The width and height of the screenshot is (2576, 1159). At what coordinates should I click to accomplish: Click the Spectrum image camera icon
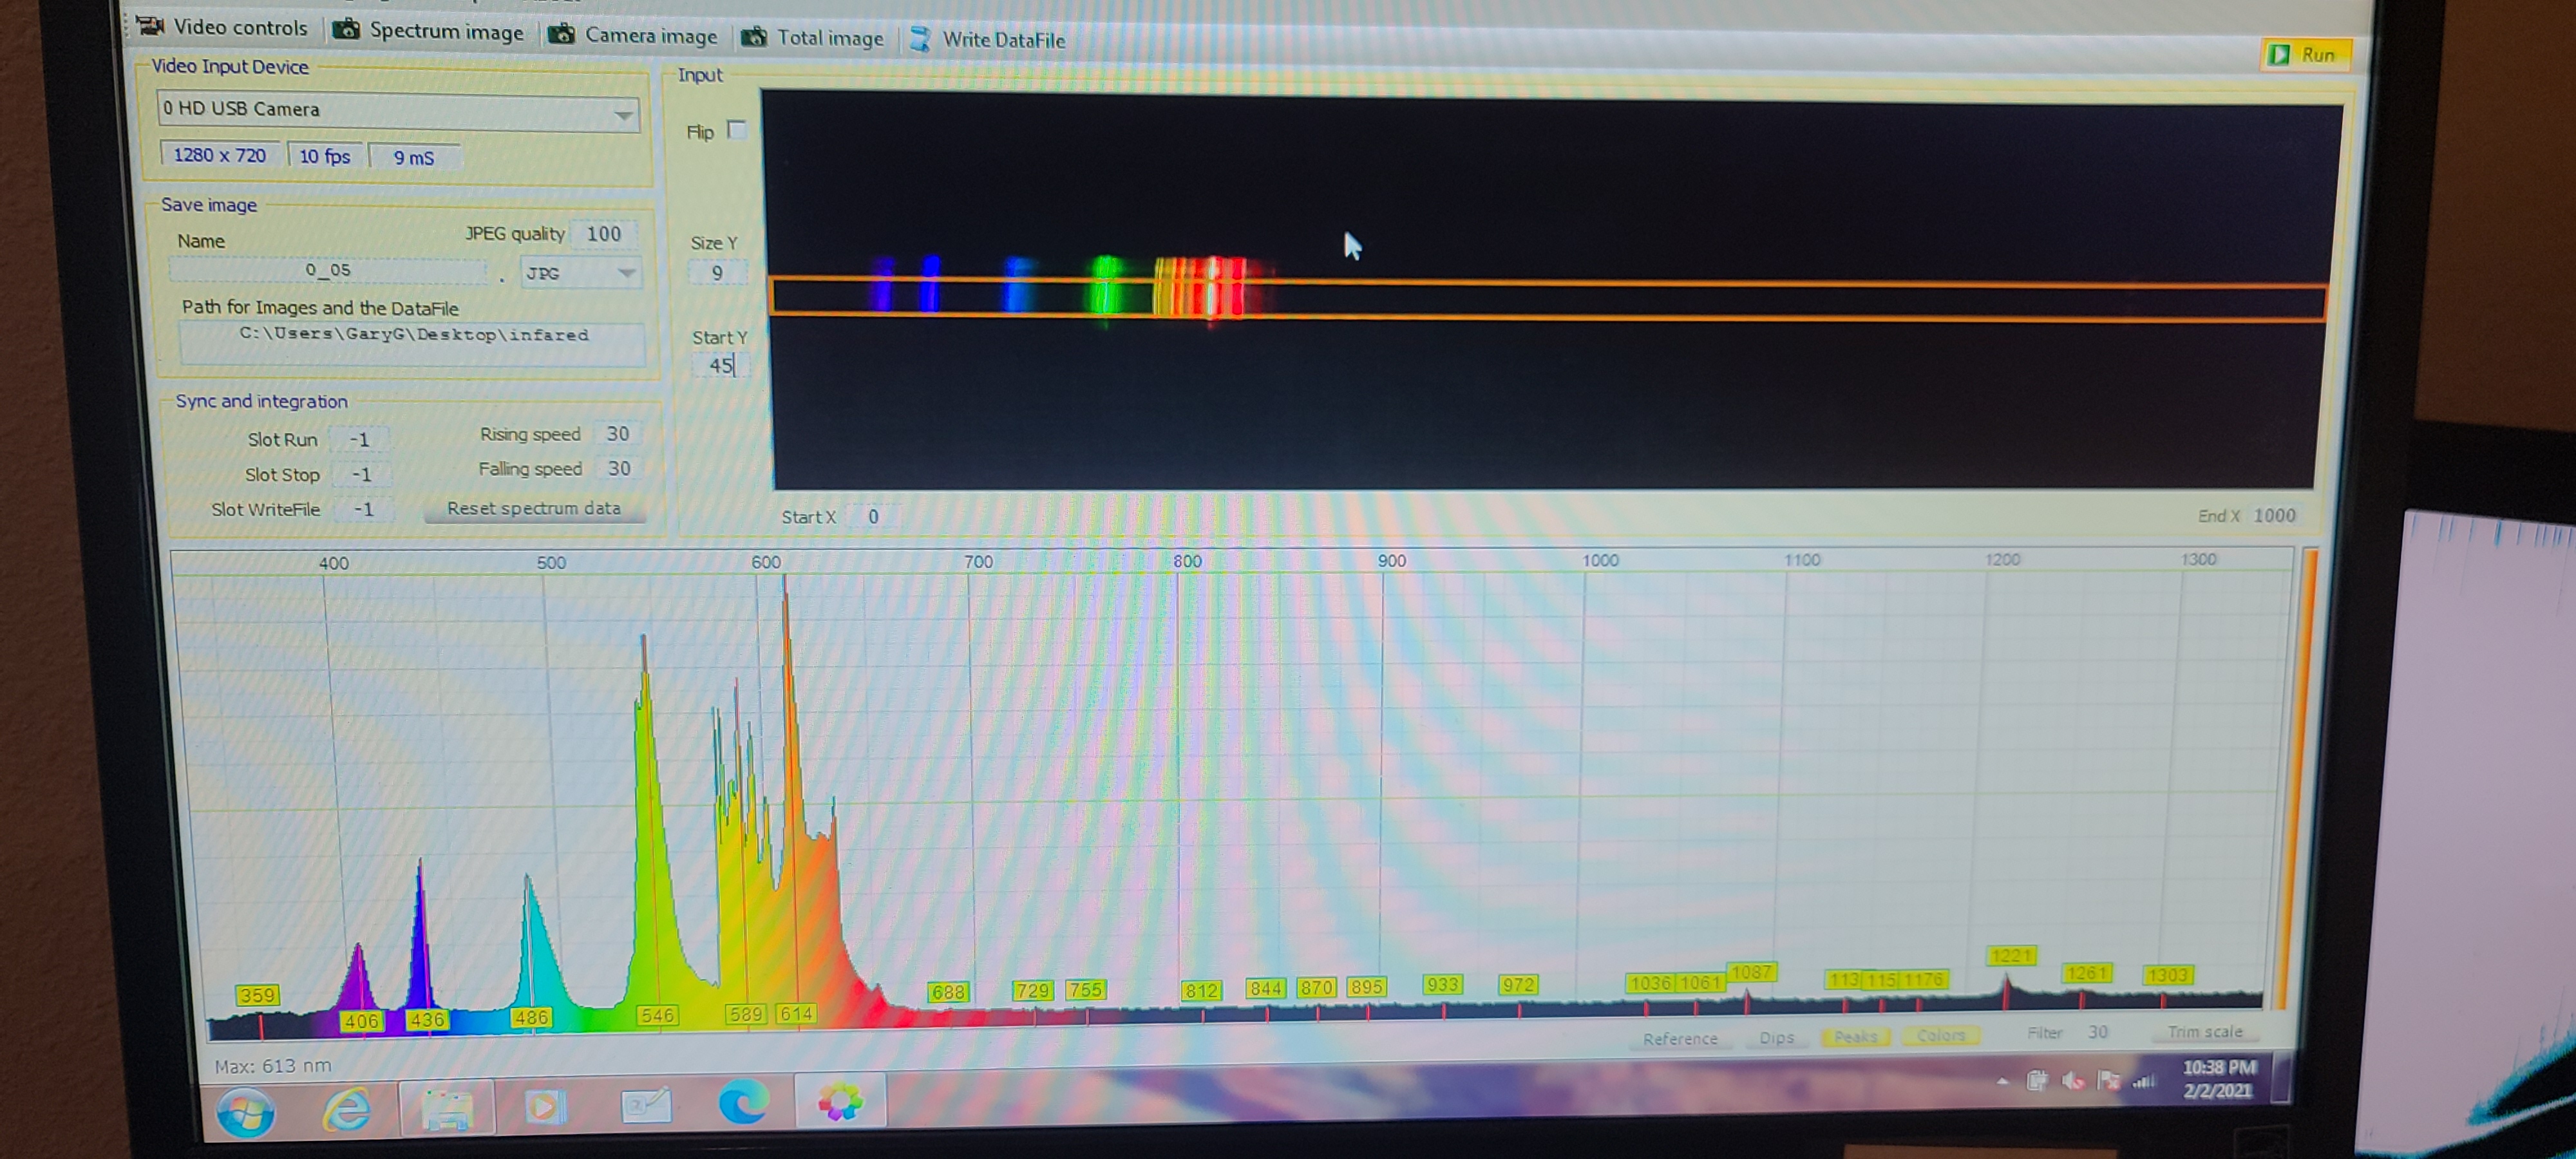click(347, 29)
